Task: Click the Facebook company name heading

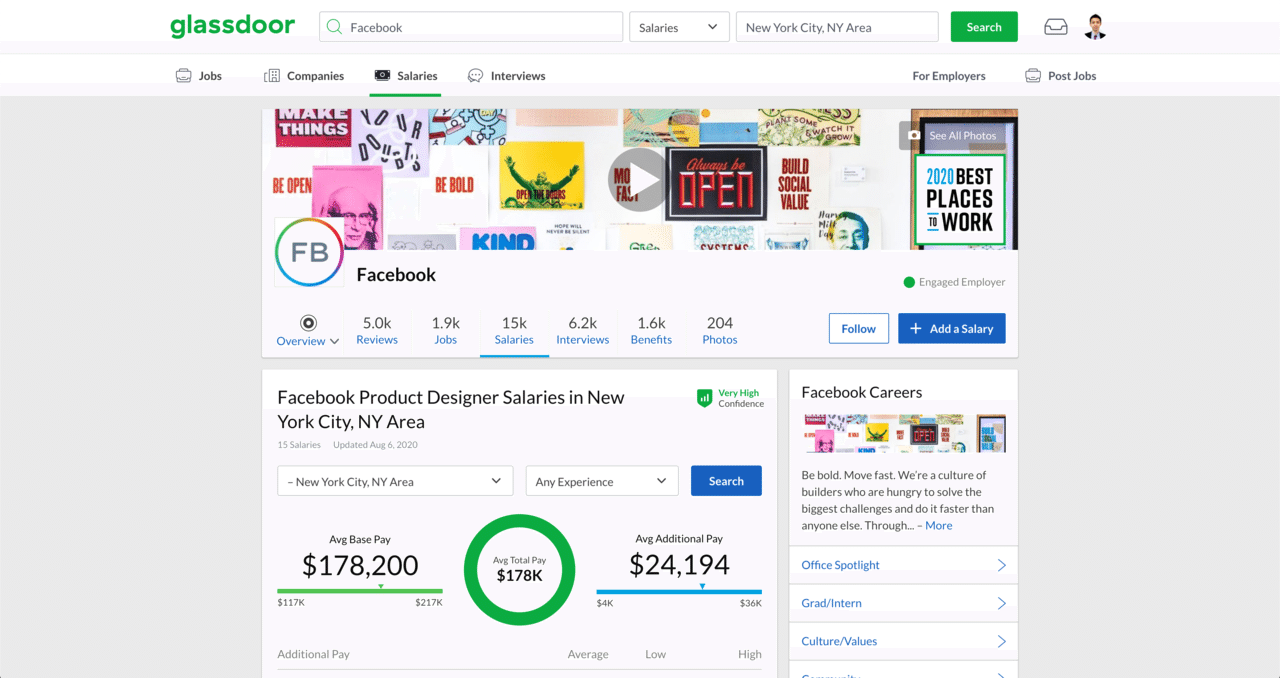Action: [396, 274]
